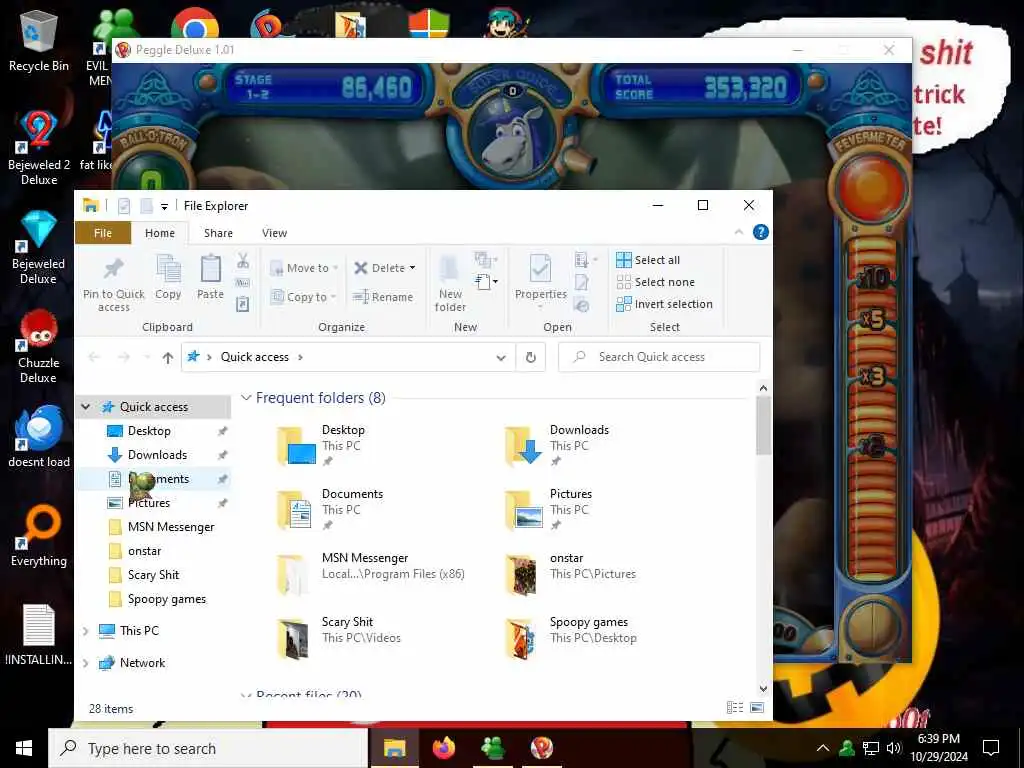Click the Paste shortcut icon in Clipboard

tap(242, 304)
